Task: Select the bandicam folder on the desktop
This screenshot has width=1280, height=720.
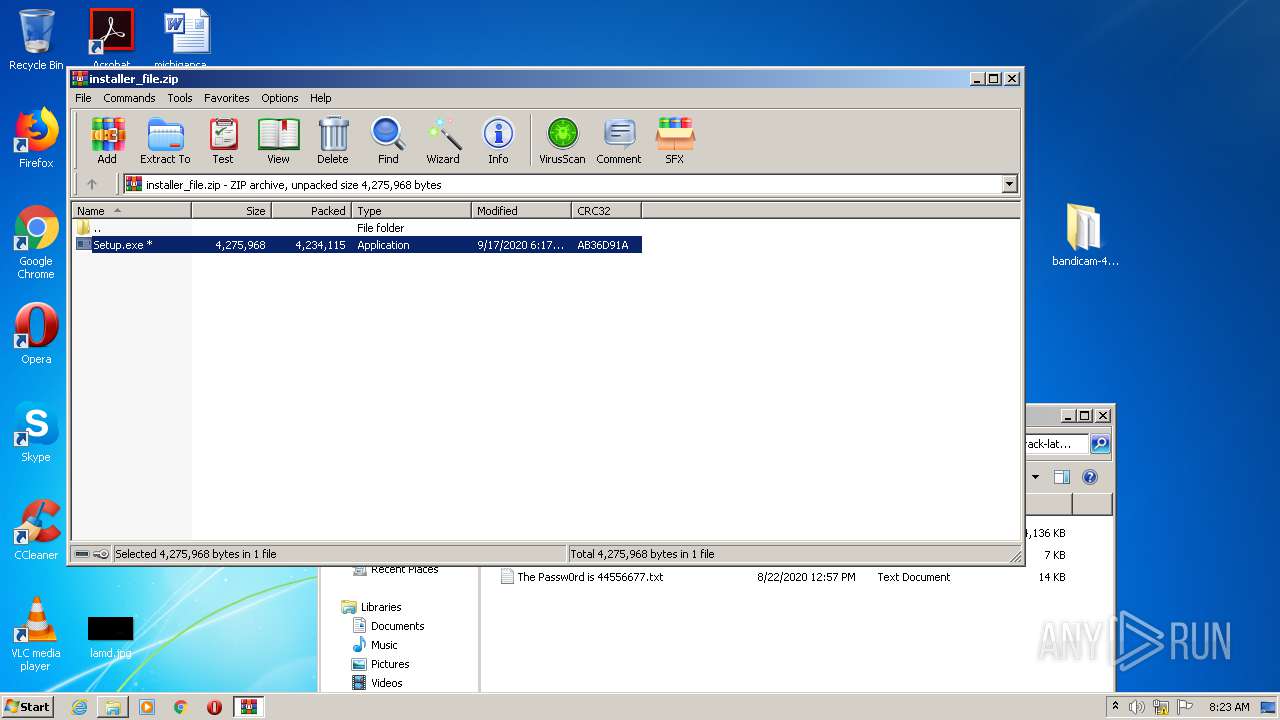Action: pyautogui.click(x=1085, y=235)
